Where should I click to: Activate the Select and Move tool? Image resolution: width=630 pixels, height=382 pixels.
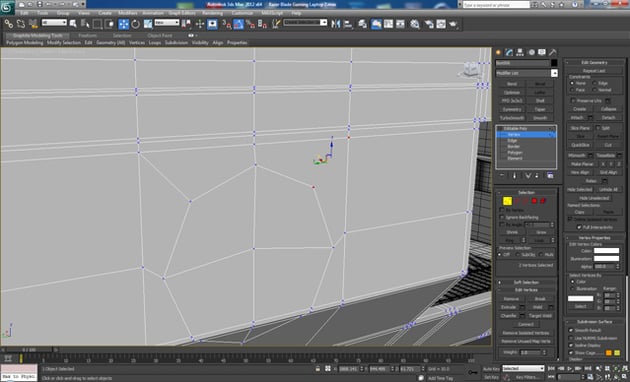coord(124,24)
